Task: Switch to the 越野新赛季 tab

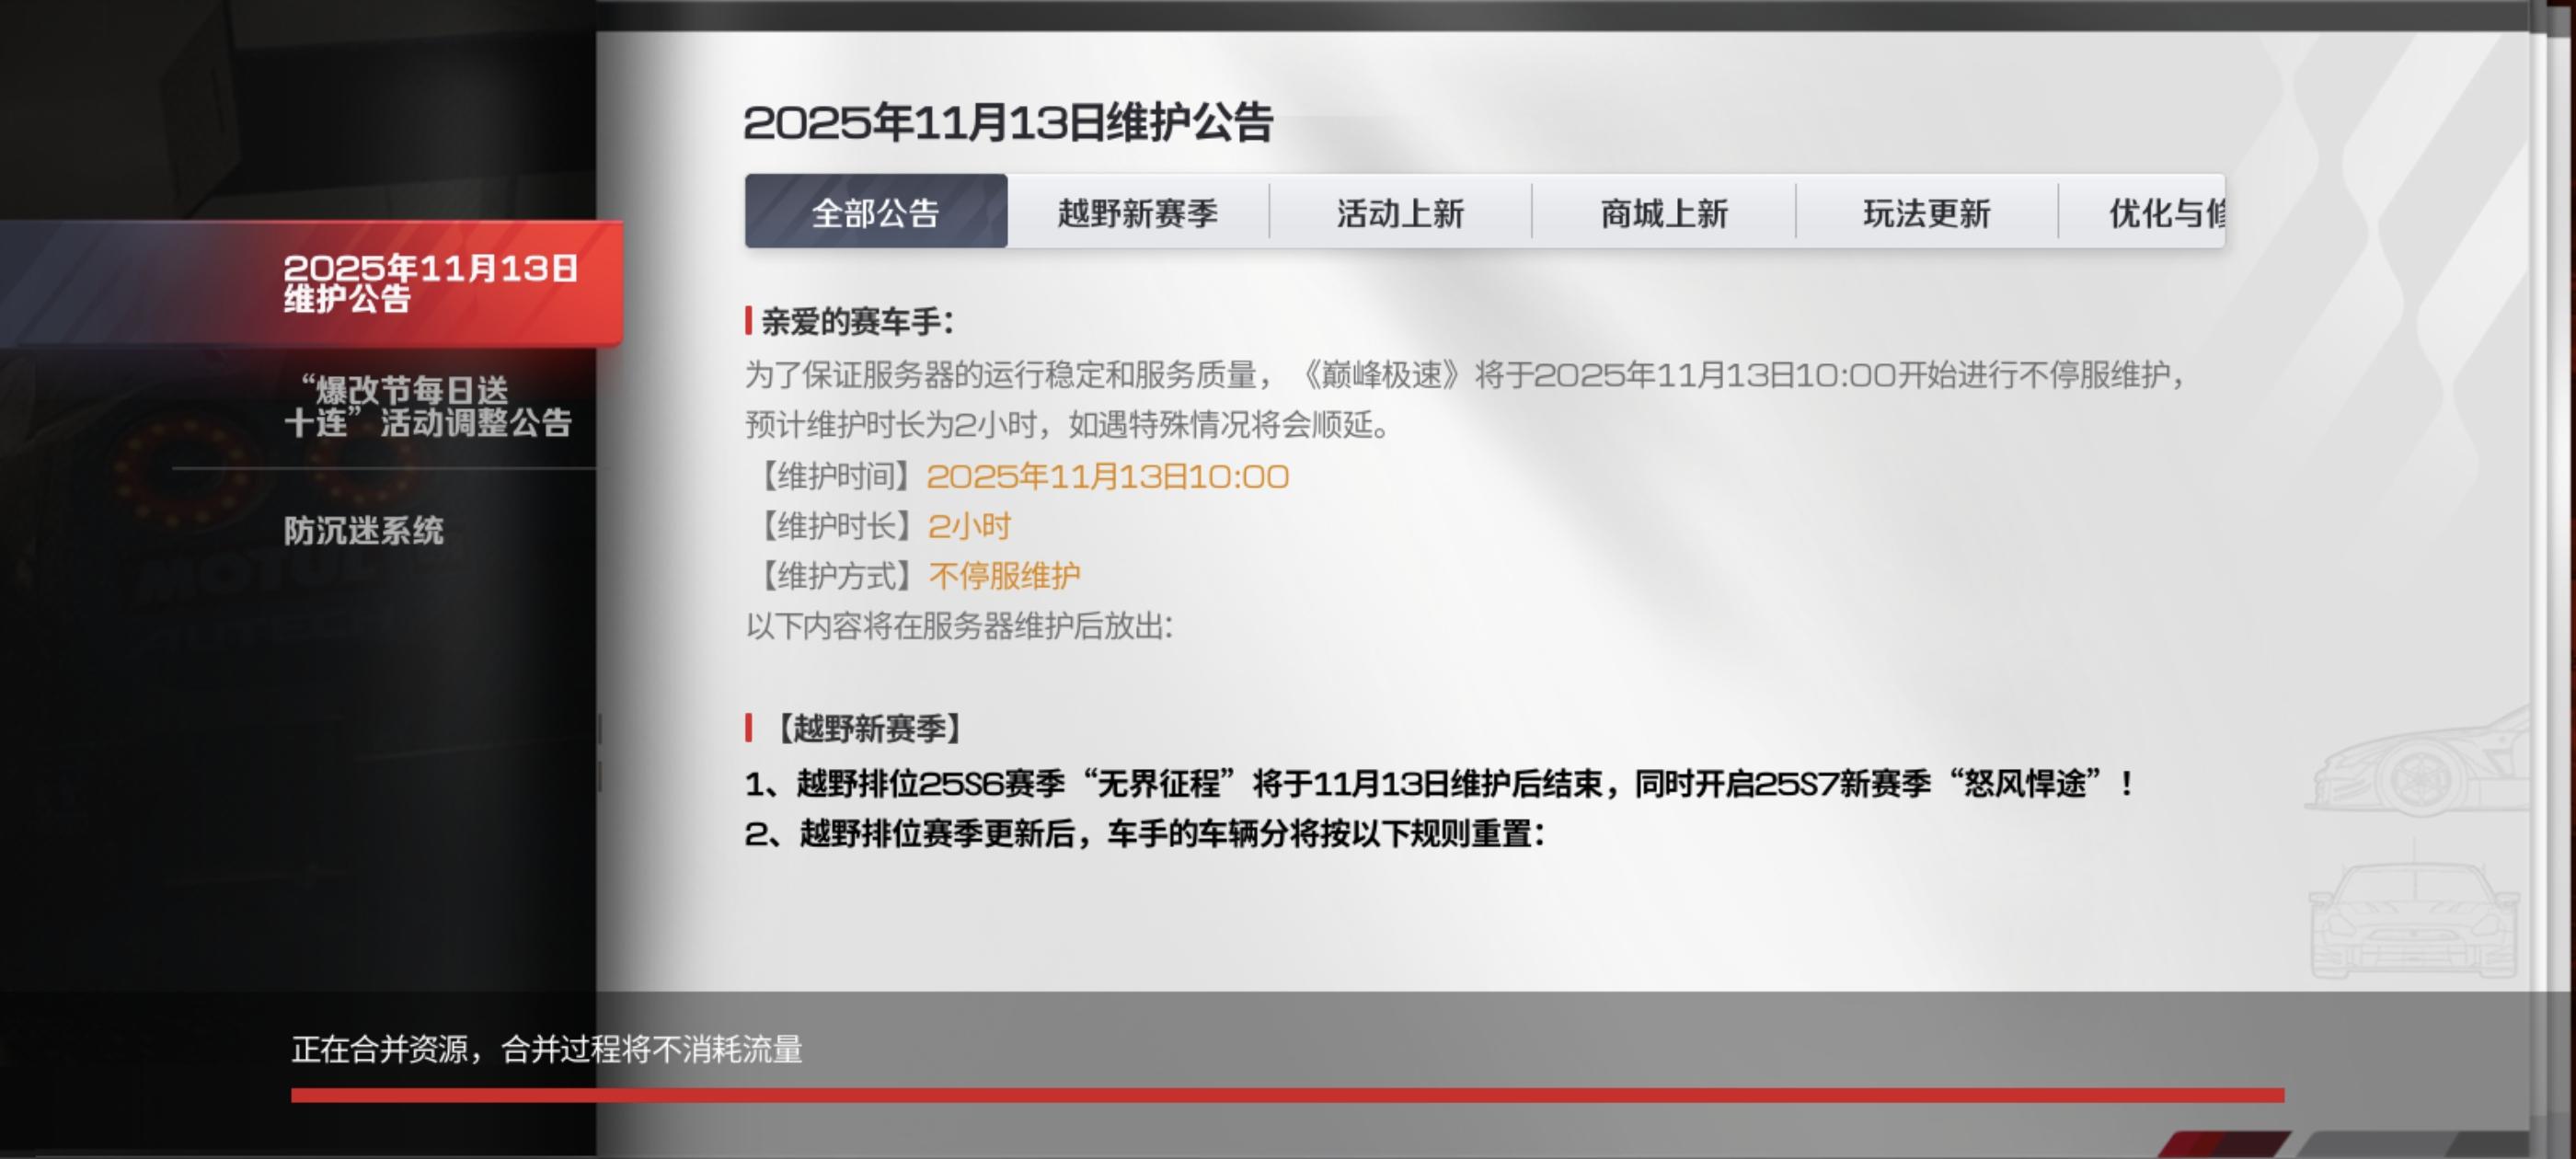Action: (1137, 212)
